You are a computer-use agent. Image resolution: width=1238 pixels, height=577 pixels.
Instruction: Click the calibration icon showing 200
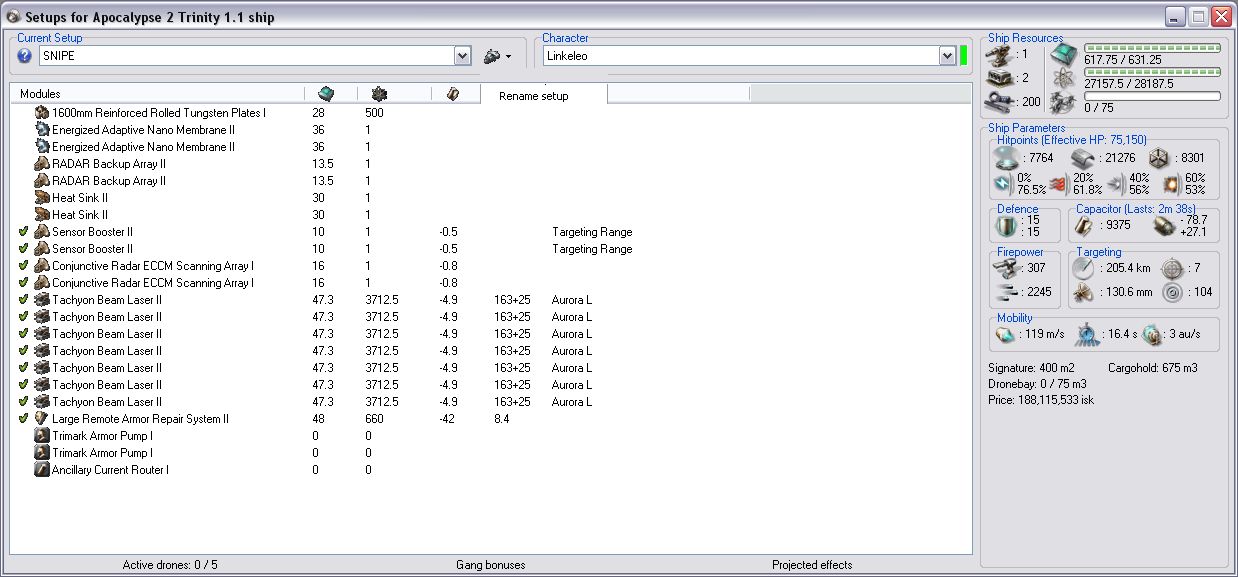click(x=999, y=101)
